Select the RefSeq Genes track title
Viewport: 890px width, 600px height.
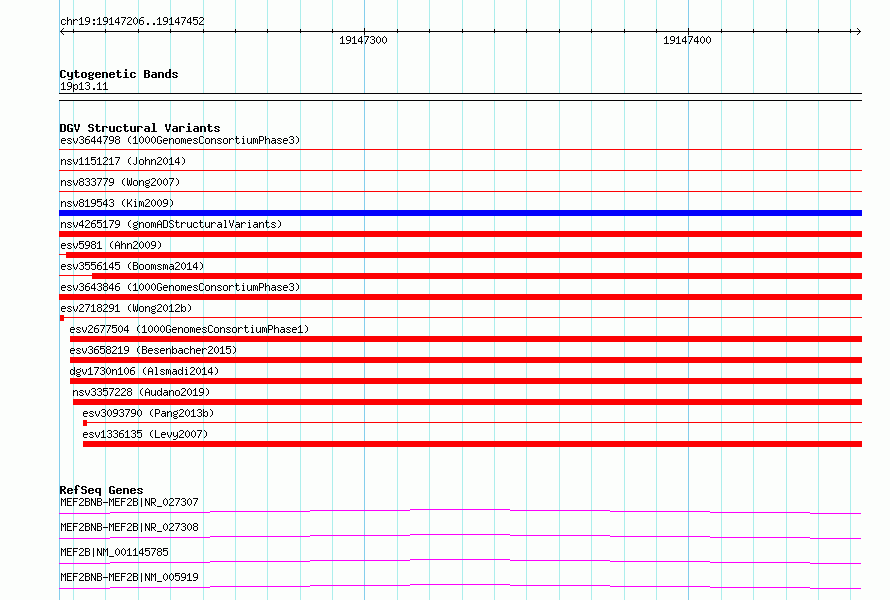click(x=102, y=490)
